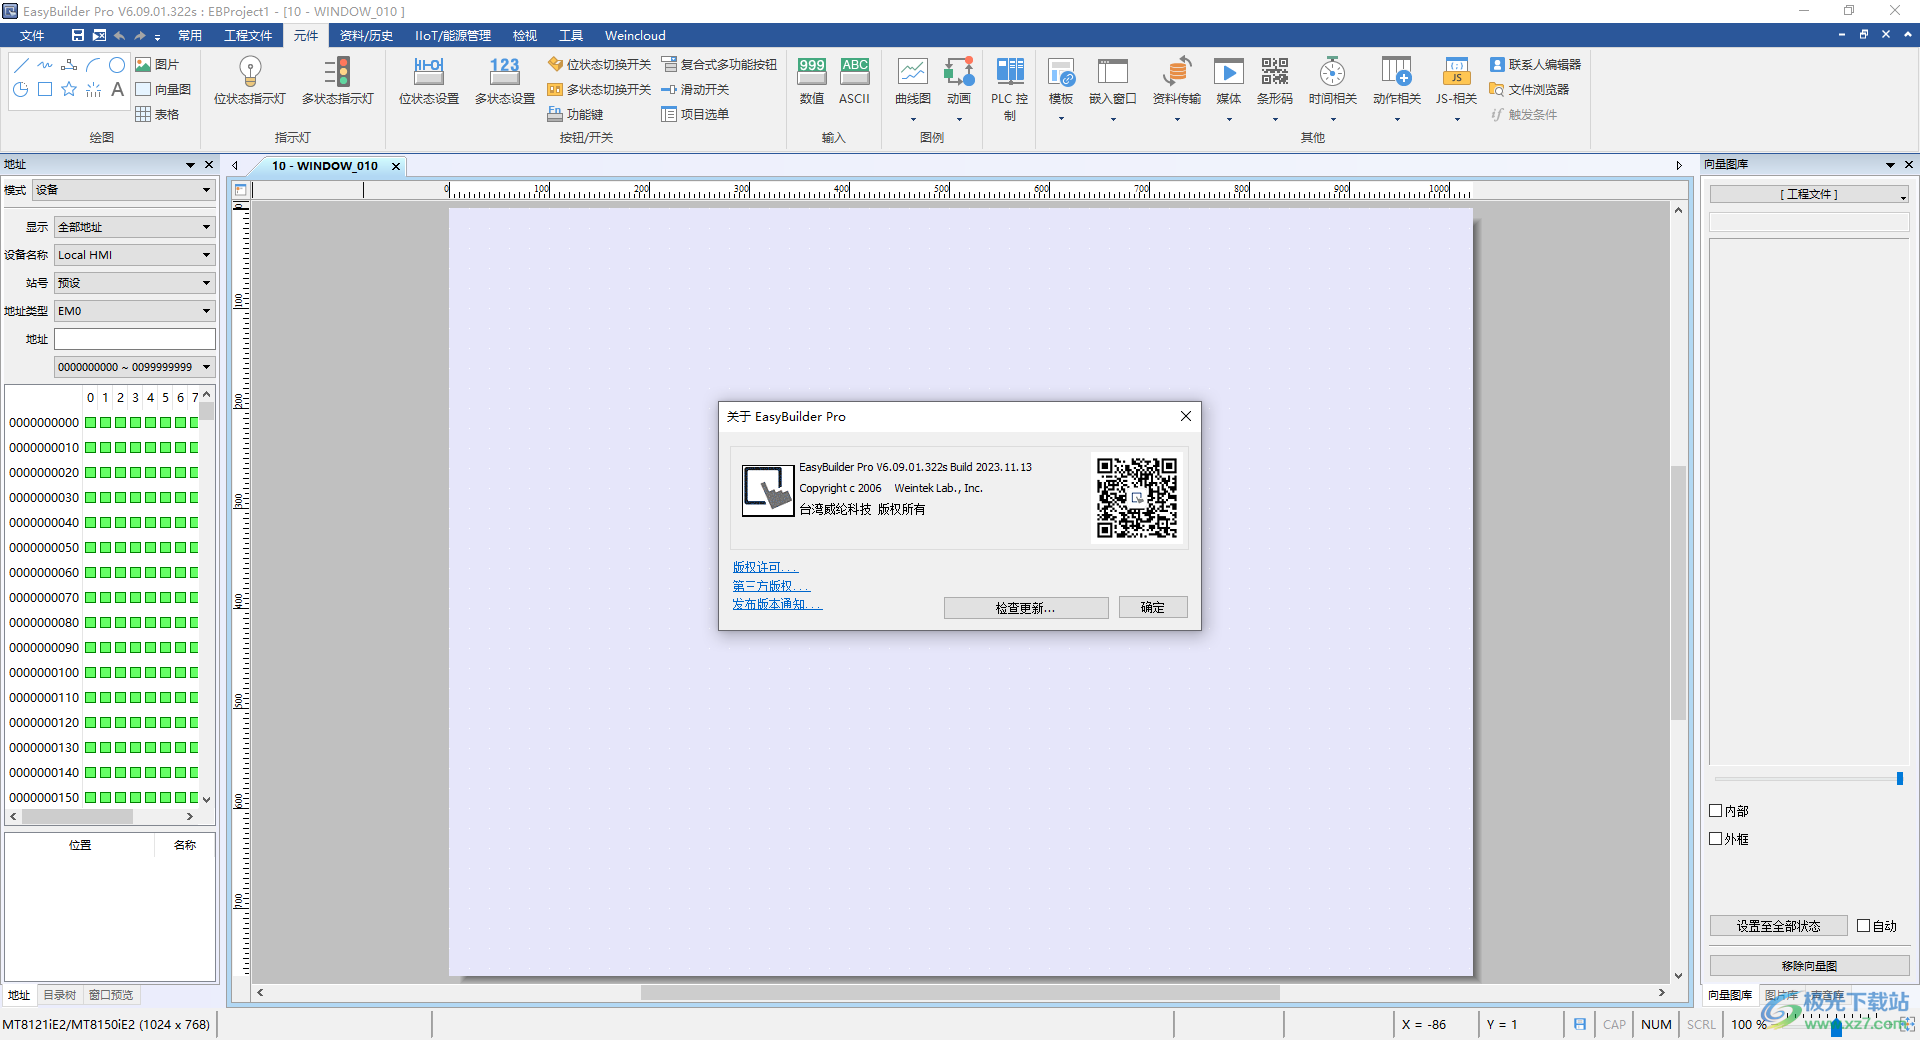Expand the 模式 (Mode) dropdown
Viewport: 1920px width, 1040px height.
pos(124,190)
